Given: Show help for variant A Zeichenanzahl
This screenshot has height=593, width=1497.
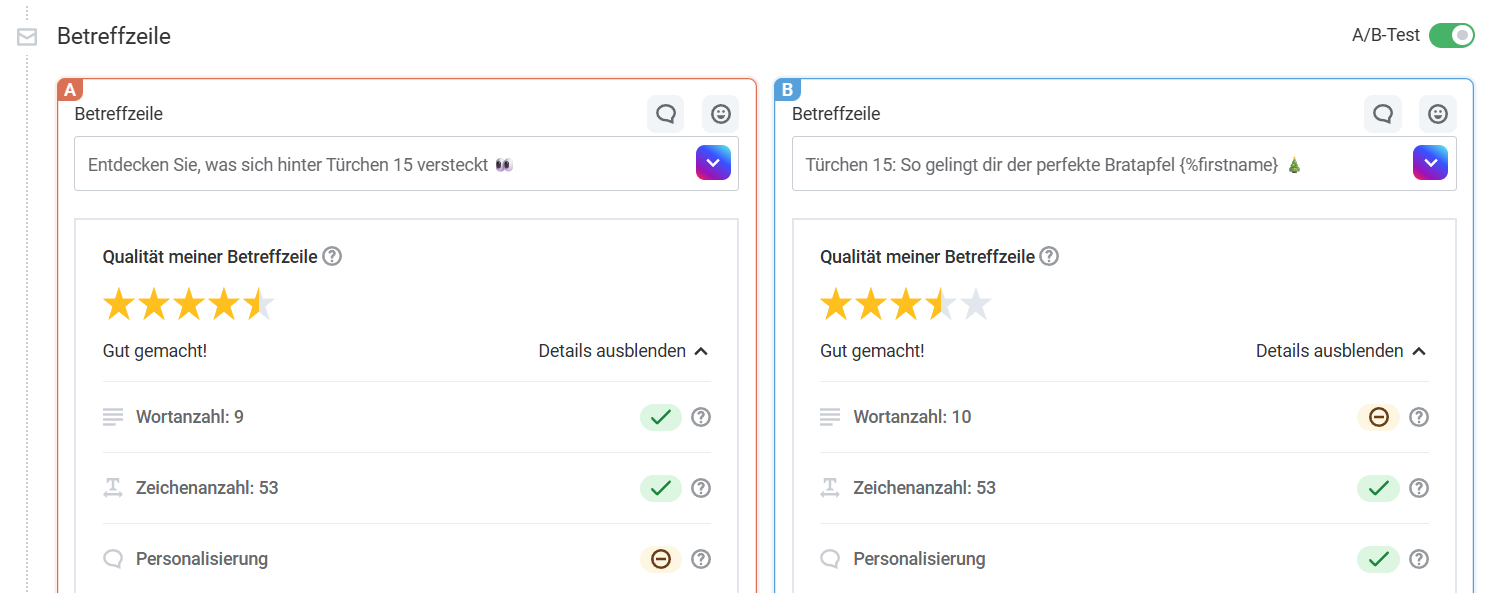Looking at the screenshot, I should [701, 488].
